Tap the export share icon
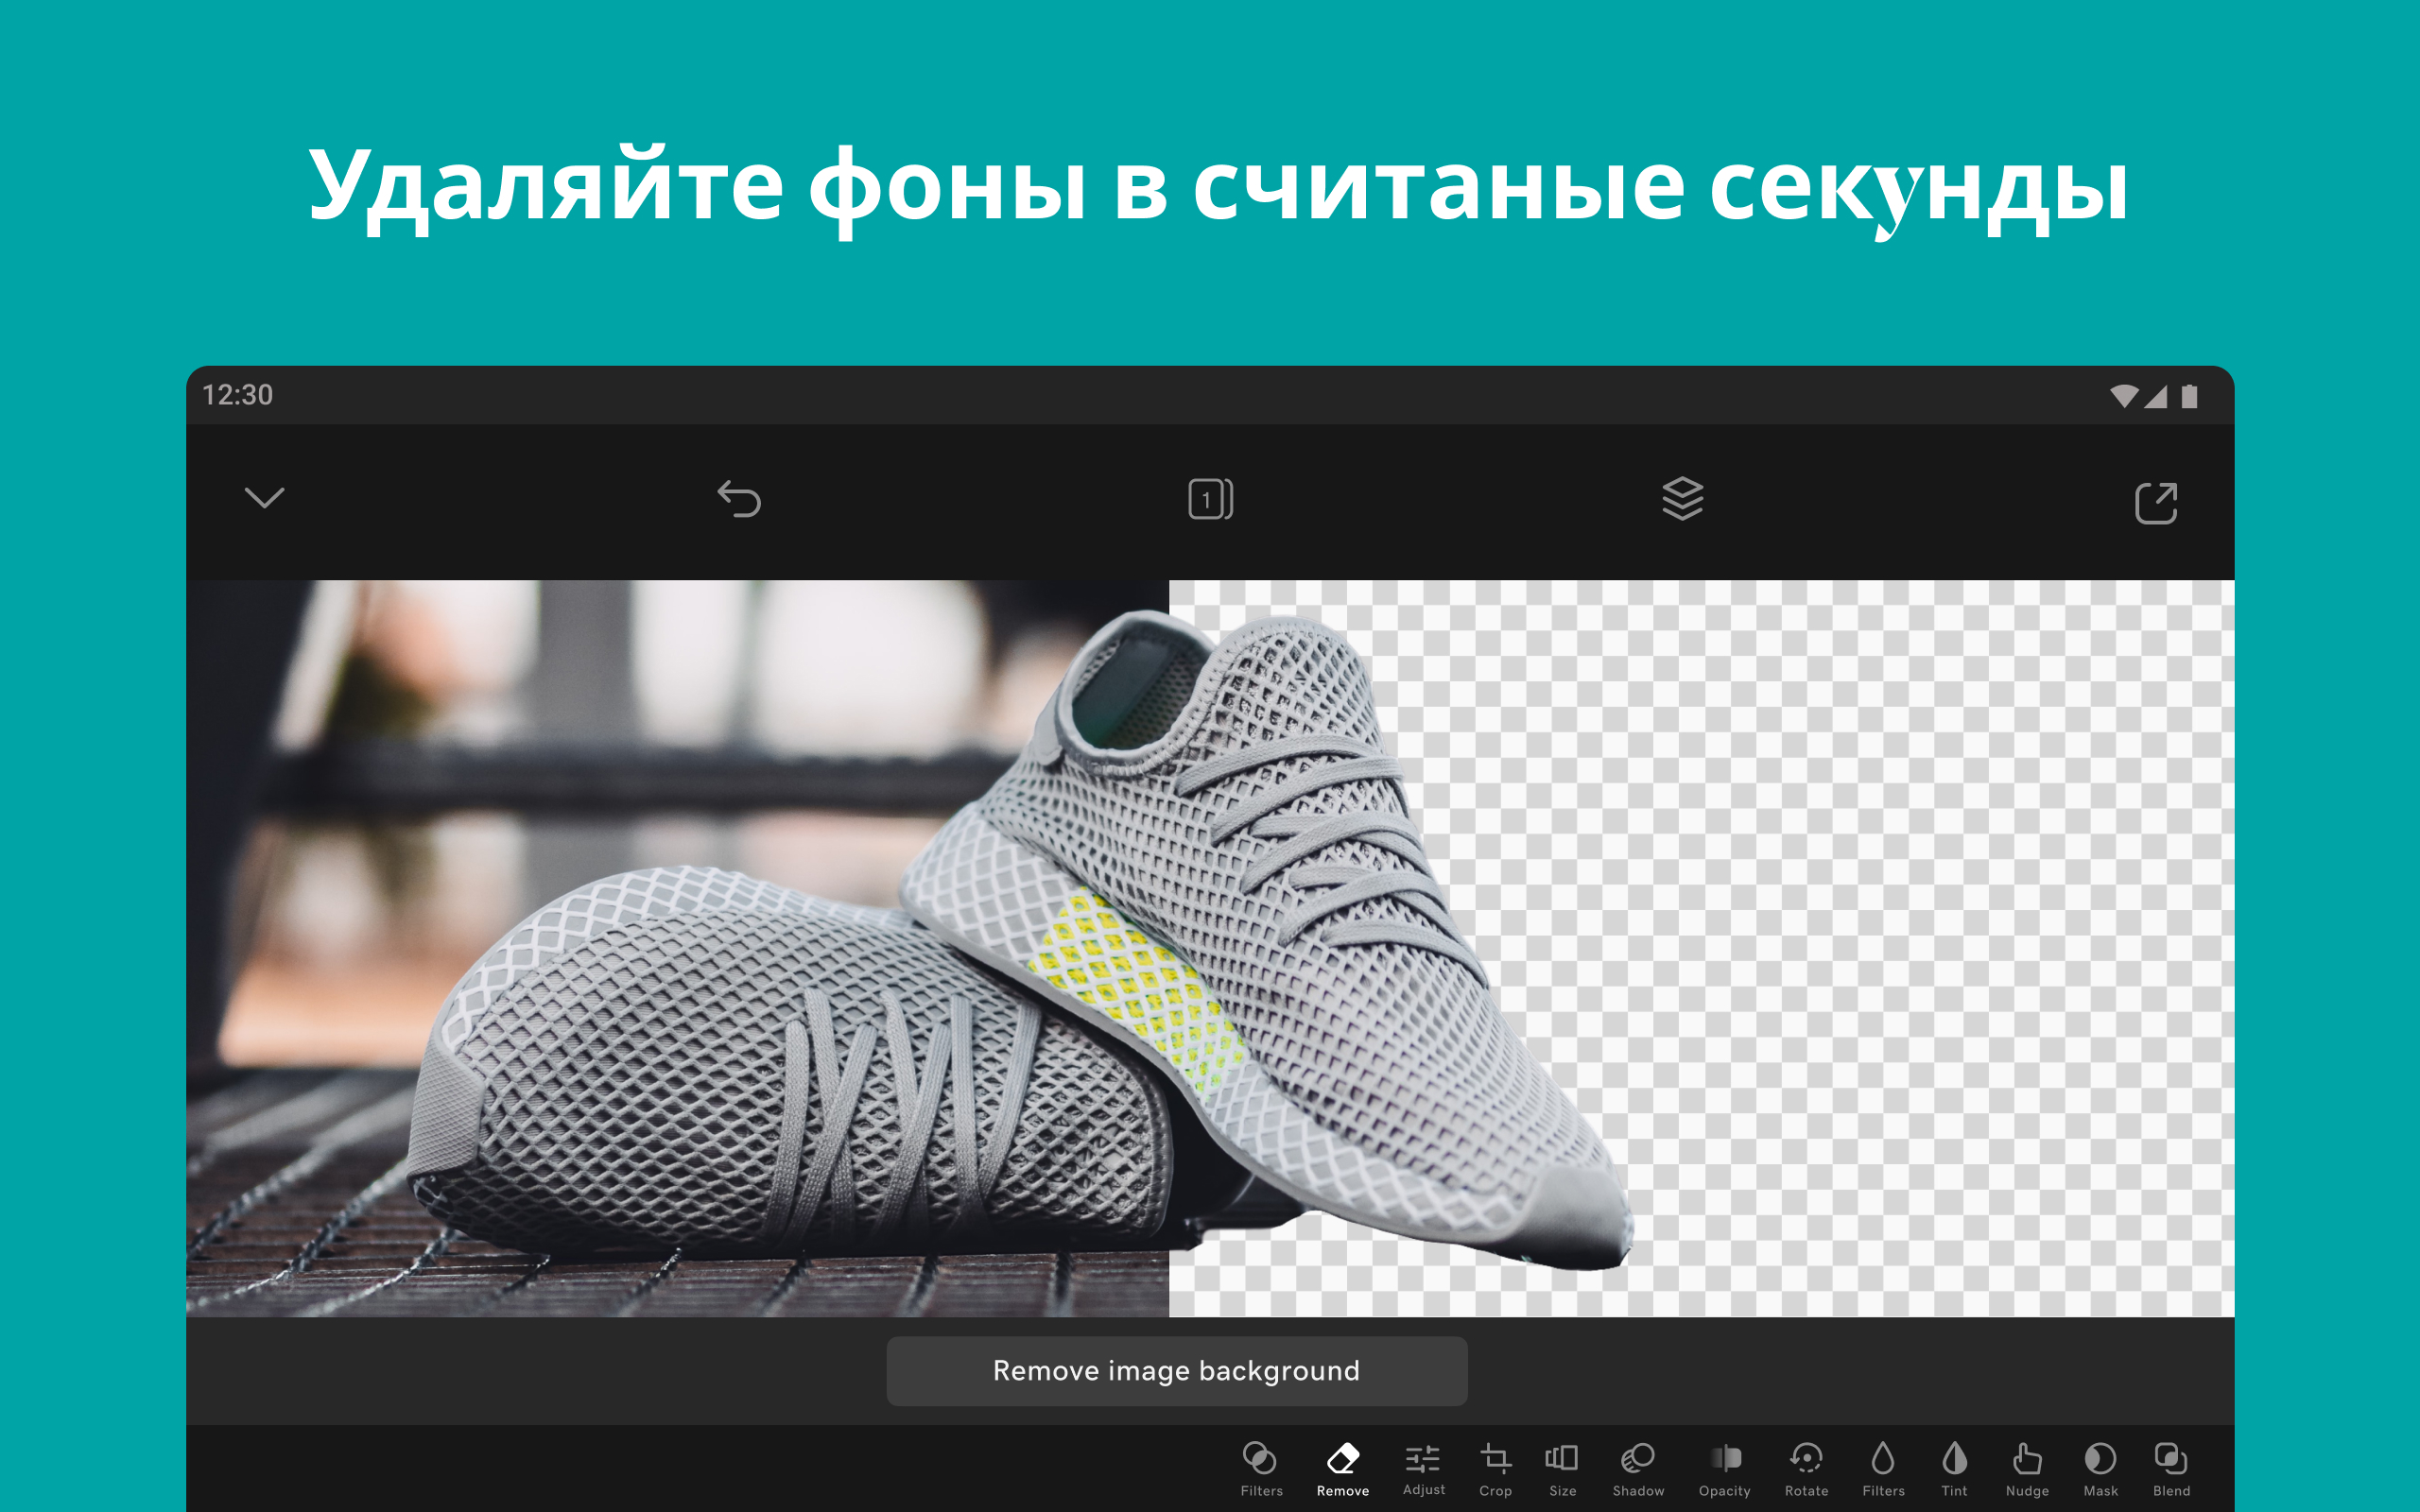This screenshot has width=2420, height=1512. (2156, 502)
